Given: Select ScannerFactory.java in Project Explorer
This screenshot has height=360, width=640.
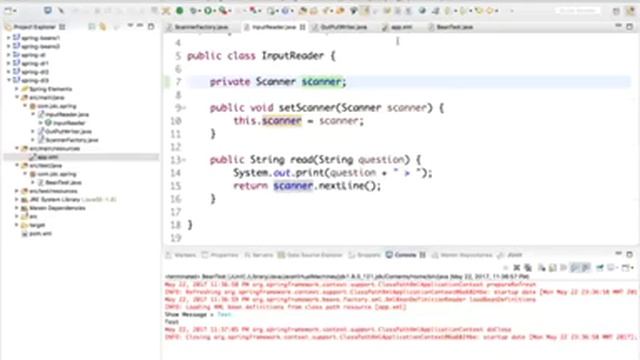Looking at the screenshot, I should (x=71, y=140).
